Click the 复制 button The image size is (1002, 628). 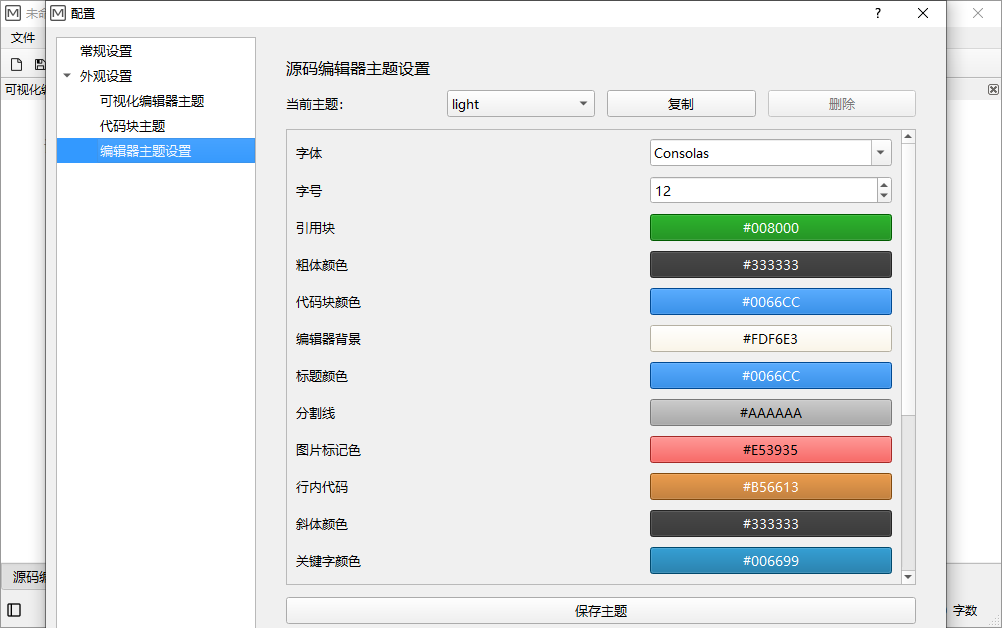pos(681,103)
